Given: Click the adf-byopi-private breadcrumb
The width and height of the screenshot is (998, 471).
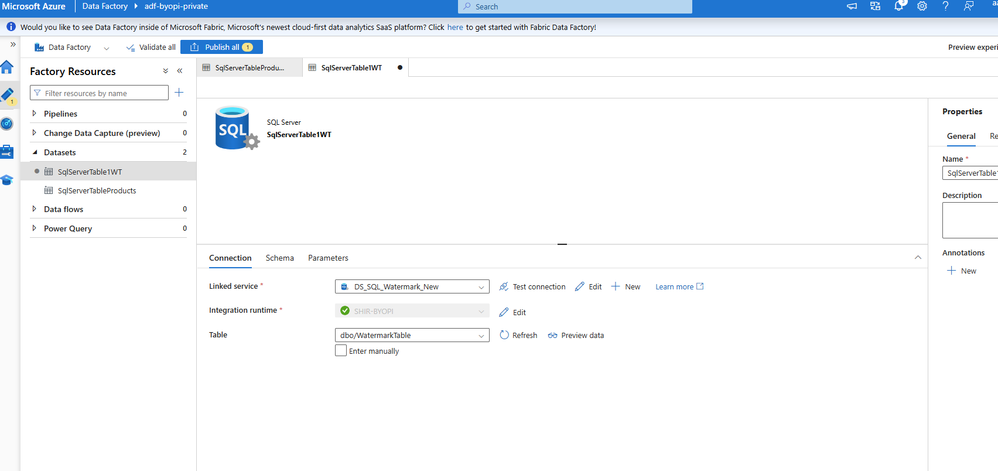Looking at the screenshot, I should pos(174,6).
